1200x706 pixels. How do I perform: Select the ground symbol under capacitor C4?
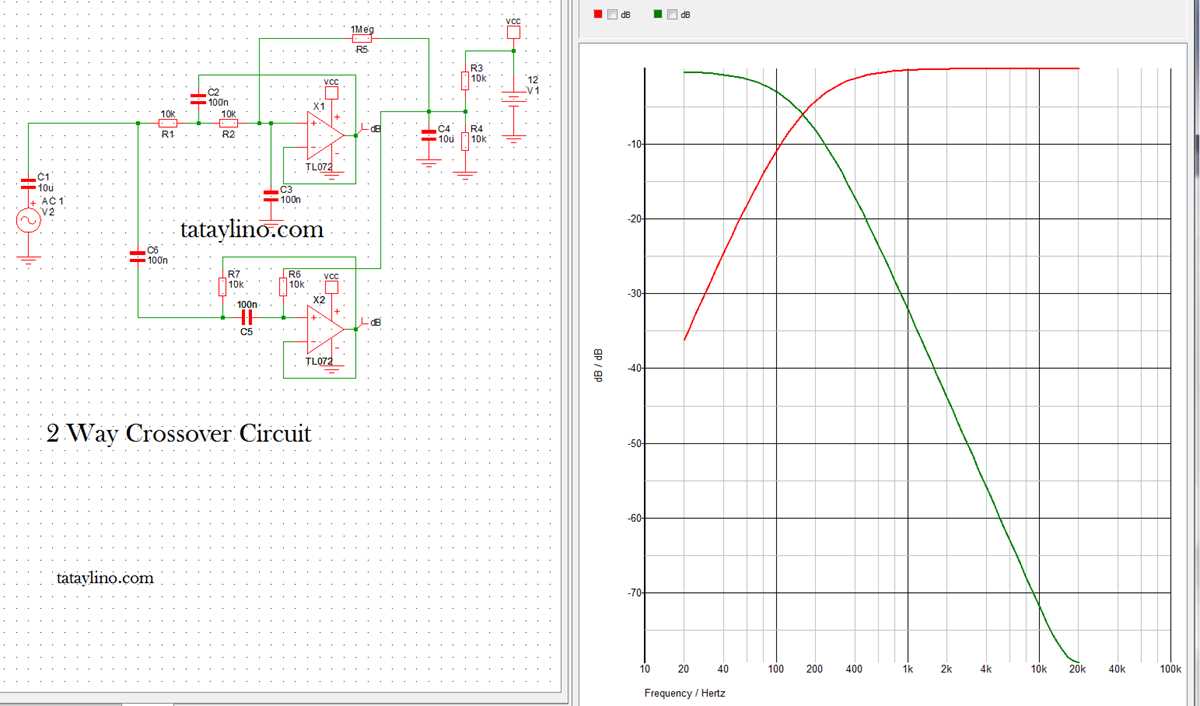coord(428,161)
